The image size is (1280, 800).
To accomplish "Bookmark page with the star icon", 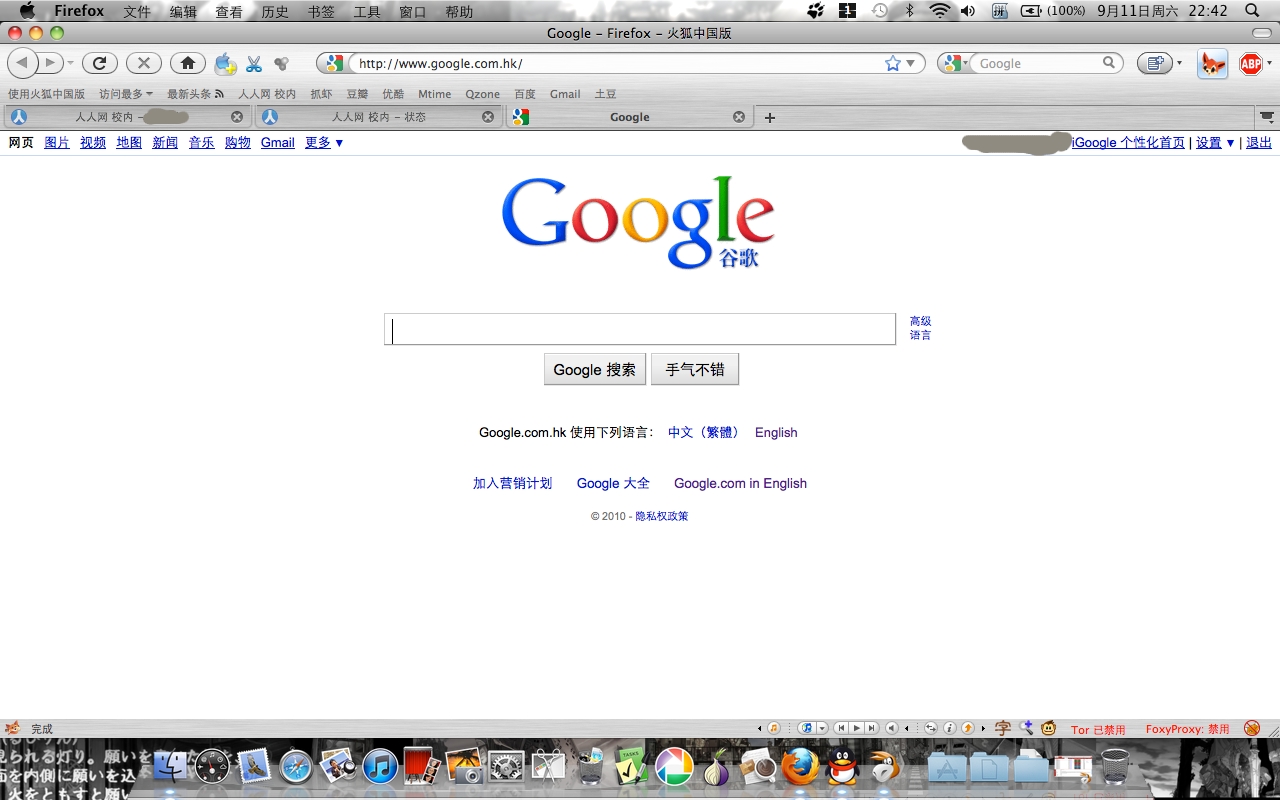I will [x=893, y=63].
